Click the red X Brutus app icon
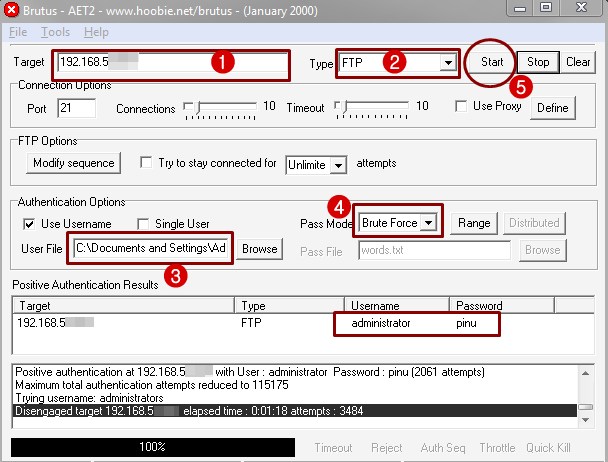Image resolution: width=608 pixels, height=462 pixels. click(x=11, y=10)
